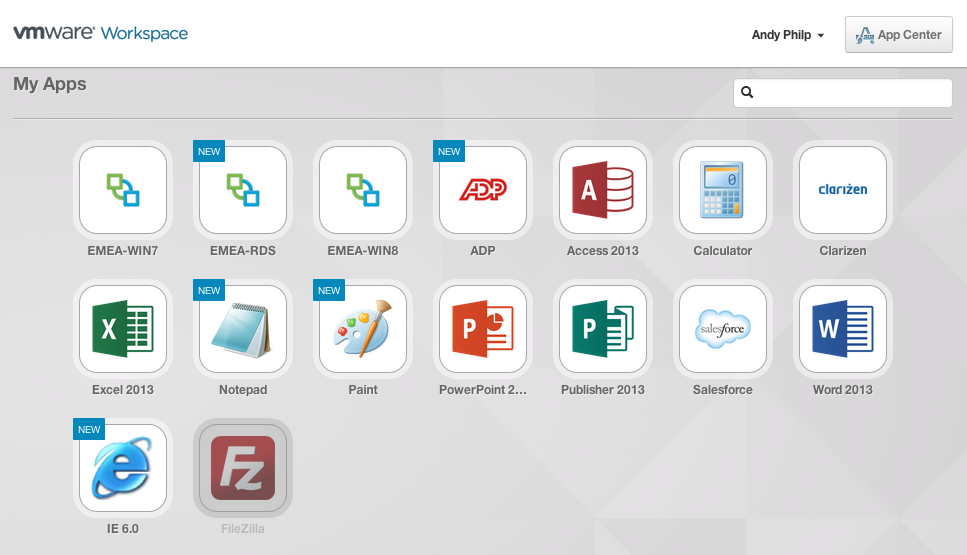Select the FileZilla app icon
Screen dimensions: 967x555
(x=243, y=468)
